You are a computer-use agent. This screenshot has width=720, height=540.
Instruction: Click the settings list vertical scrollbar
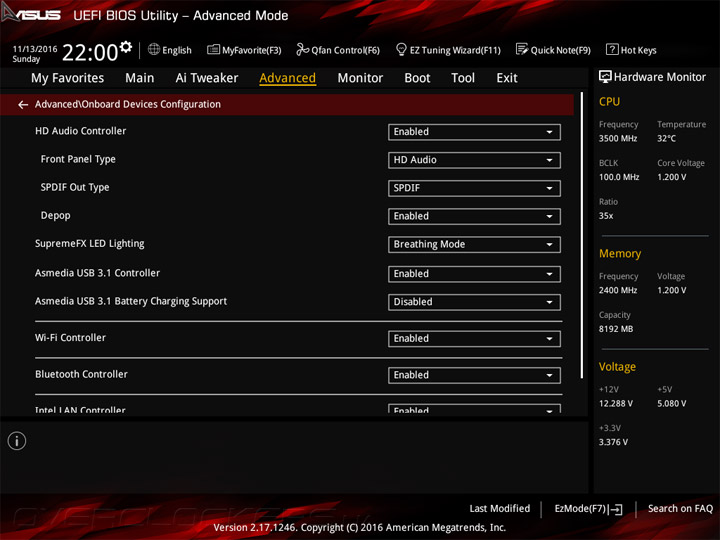pos(582,235)
